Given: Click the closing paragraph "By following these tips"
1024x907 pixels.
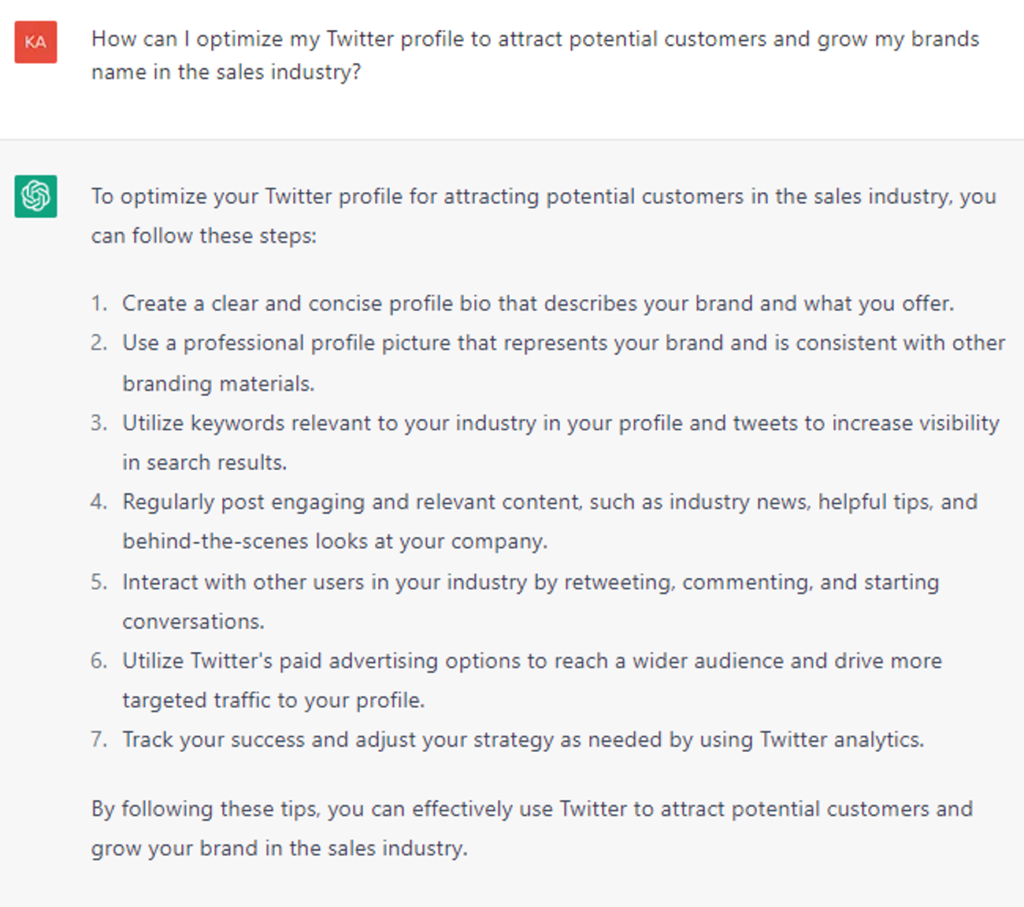Looking at the screenshot, I should [531, 828].
